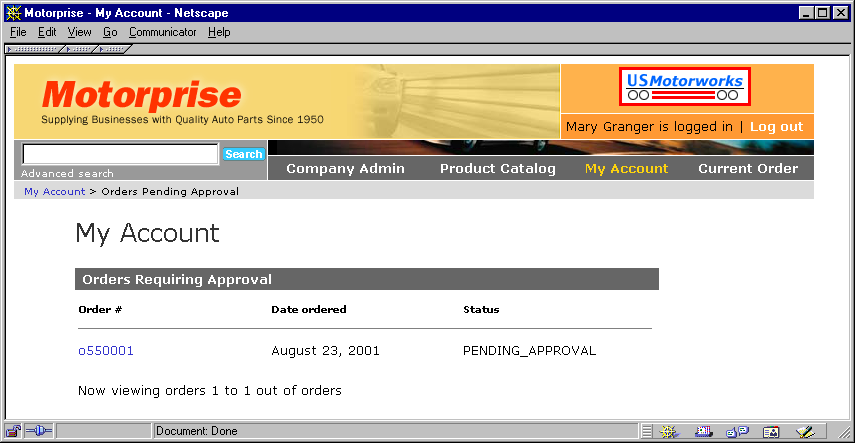Screen dimensions: 855x443
Task: Open the Help menu
Action: (219, 32)
